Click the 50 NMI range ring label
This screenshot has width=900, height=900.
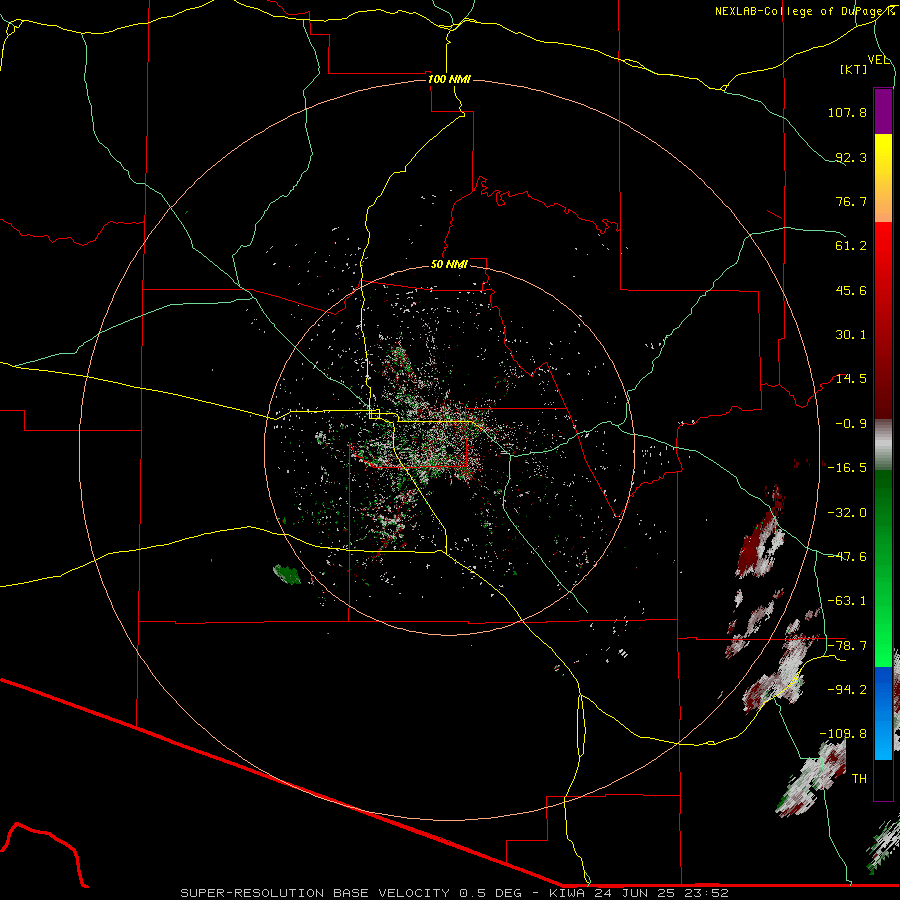point(449,265)
